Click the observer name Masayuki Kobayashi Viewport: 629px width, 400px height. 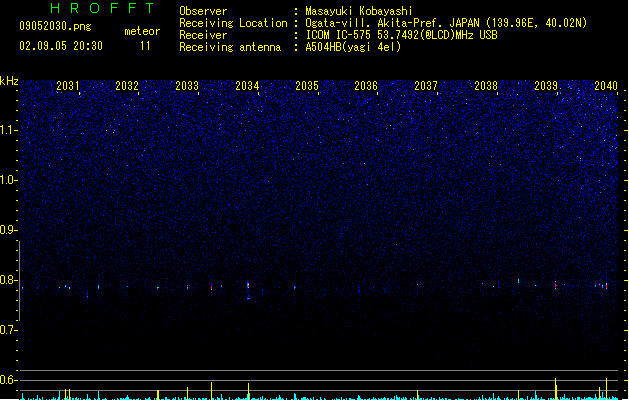point(359,11)
